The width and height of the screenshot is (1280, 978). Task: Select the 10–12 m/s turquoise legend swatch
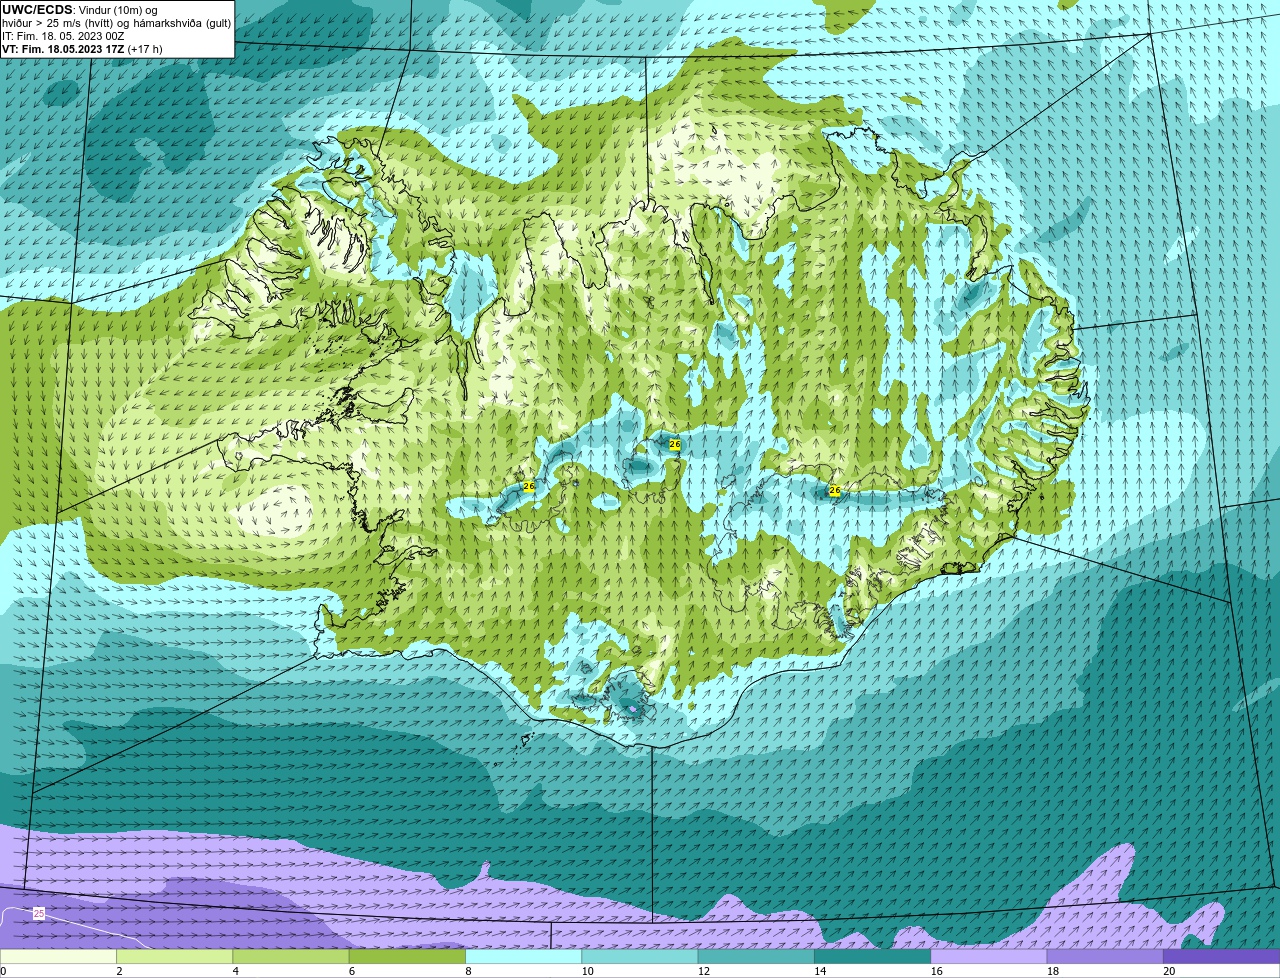[x=640, y=957]
